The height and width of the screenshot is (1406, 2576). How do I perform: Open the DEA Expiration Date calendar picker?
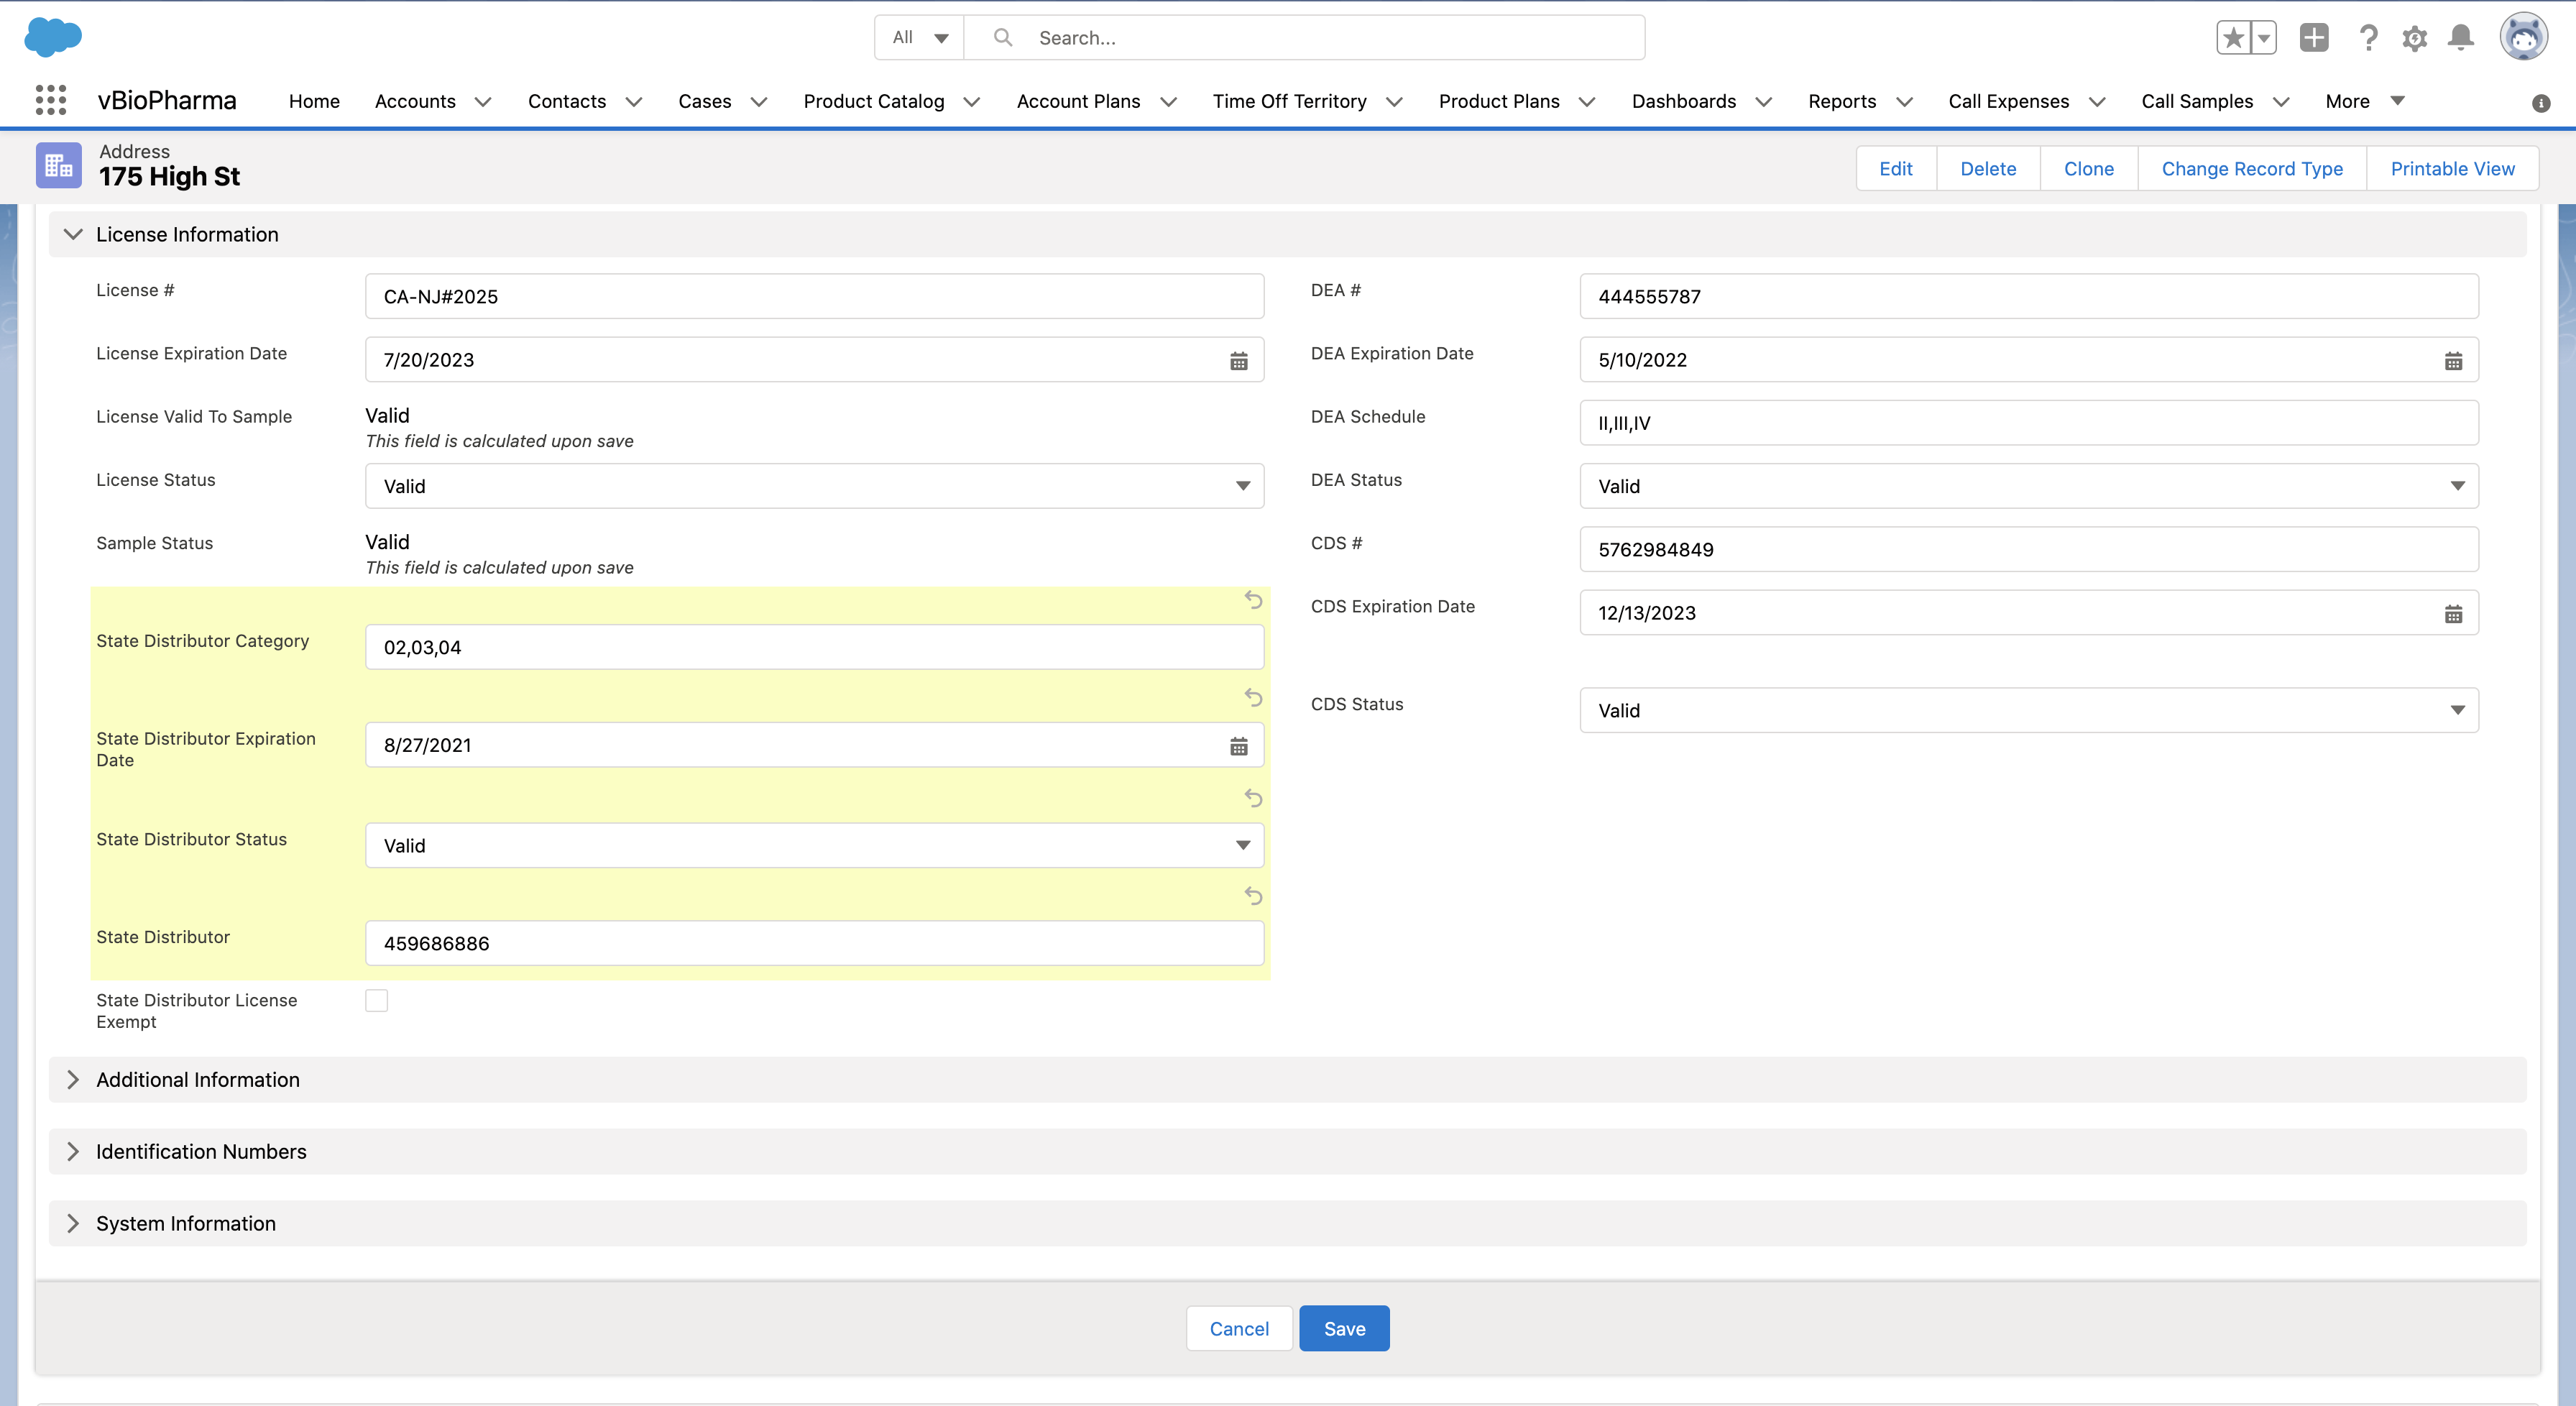[2453, 361]
